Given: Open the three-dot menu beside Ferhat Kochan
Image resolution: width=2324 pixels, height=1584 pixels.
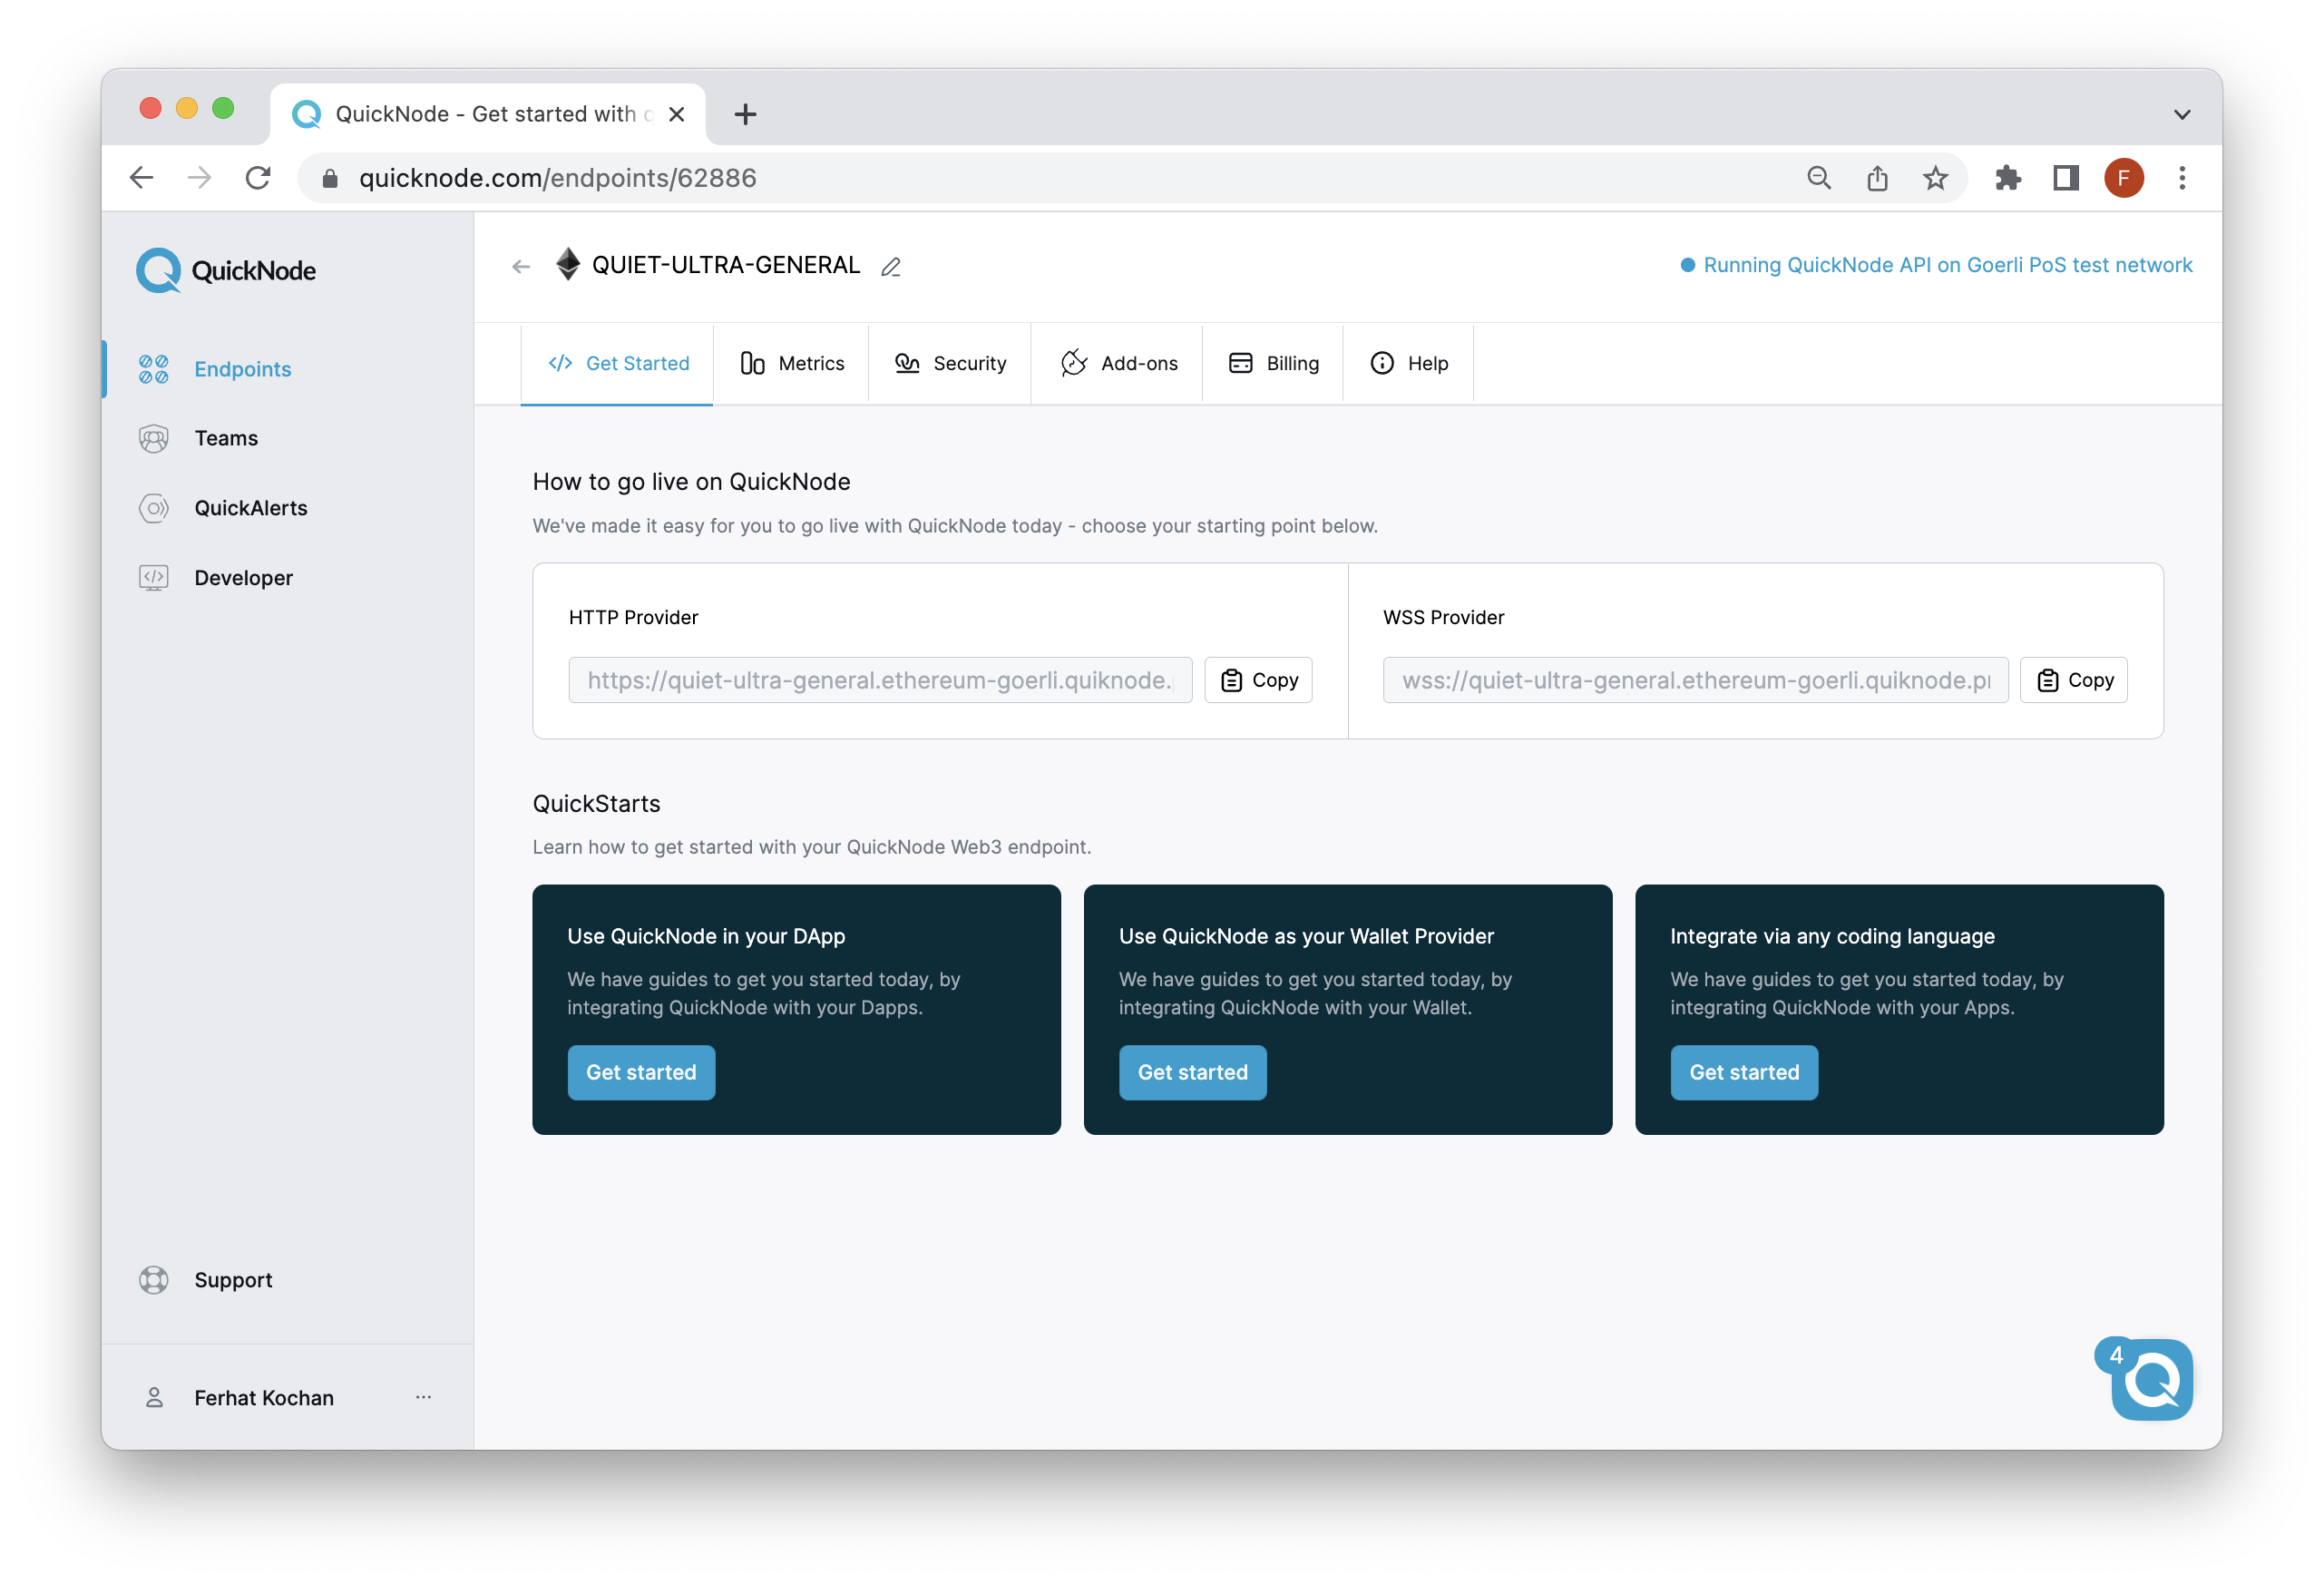Looking at the screenshot, I should pyautogui.click(x=423, y=1397).
